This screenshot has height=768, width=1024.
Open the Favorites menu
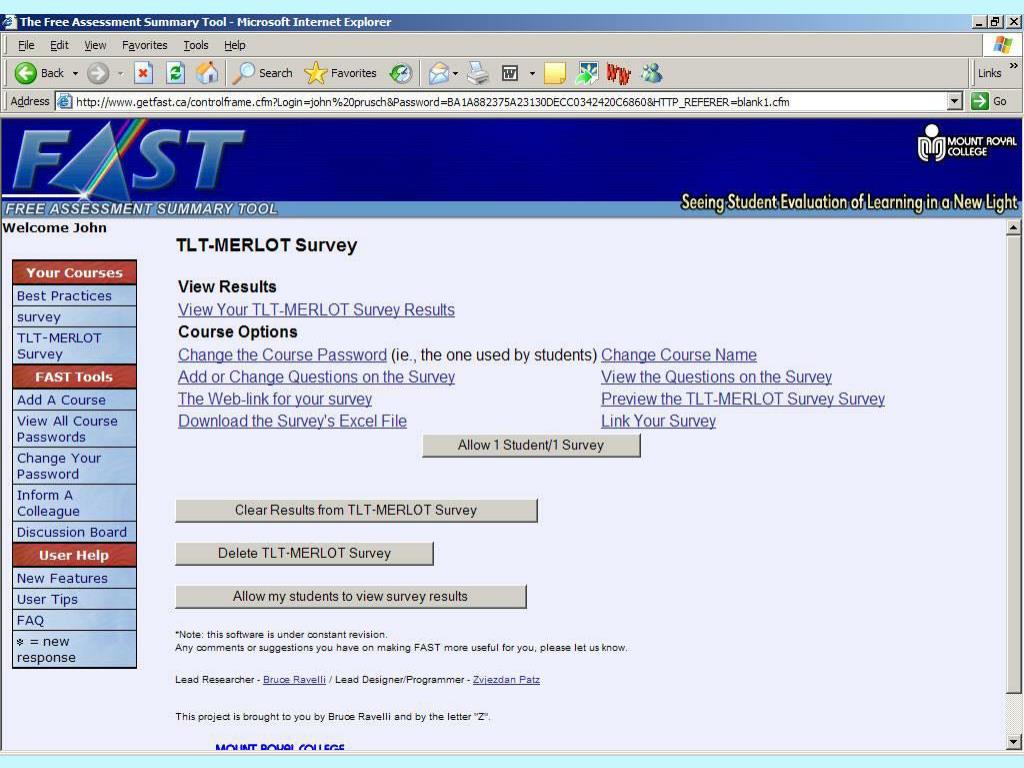click(144, 45)
